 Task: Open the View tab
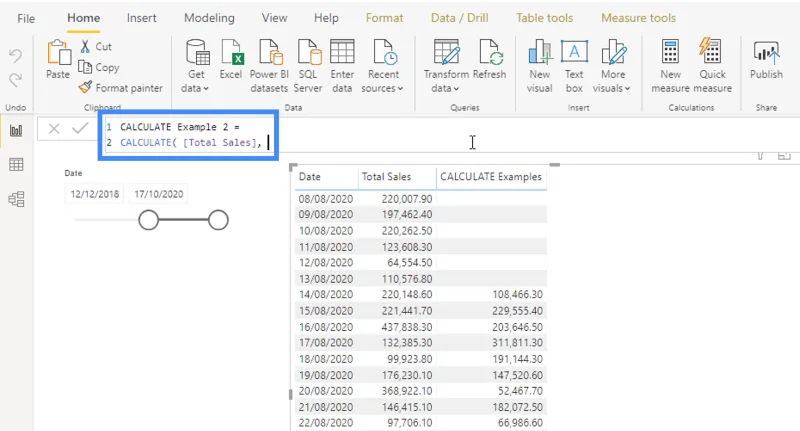click(274, 18)
